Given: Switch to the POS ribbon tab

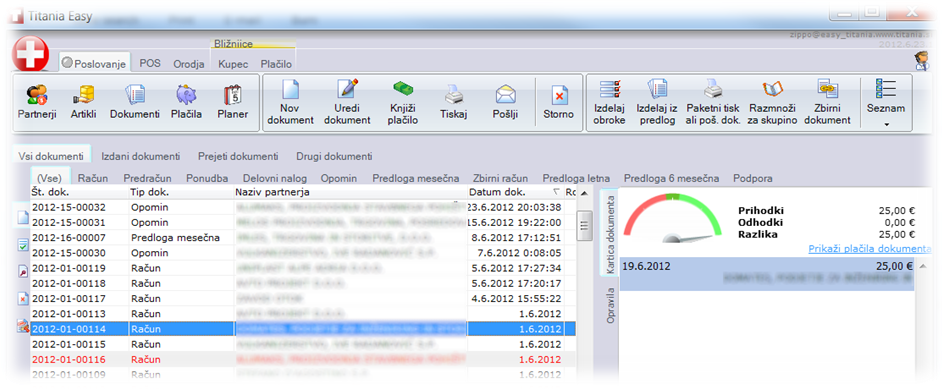Looking at the screenshot, I should (150, 63).
